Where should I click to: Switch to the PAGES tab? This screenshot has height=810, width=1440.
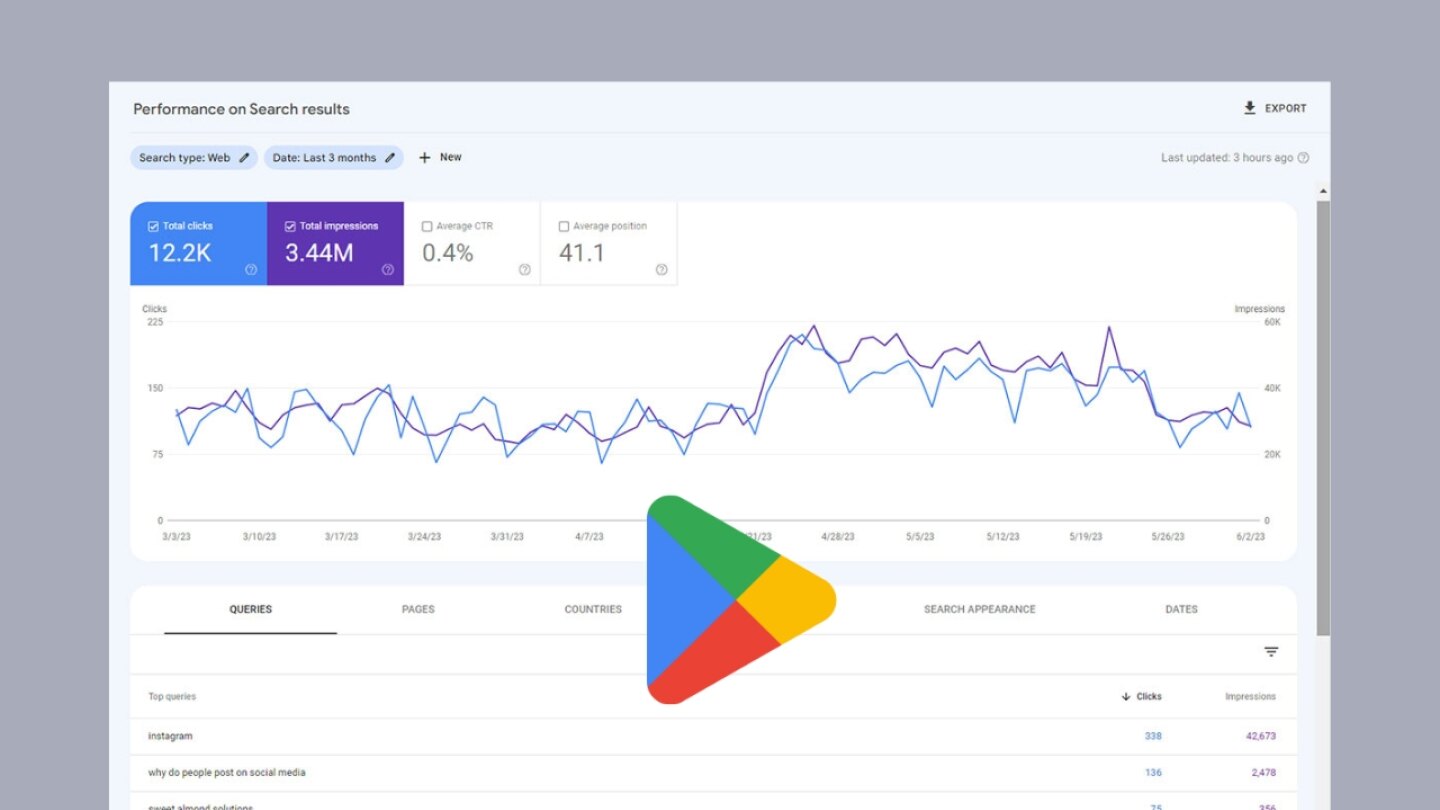[418, 609]
